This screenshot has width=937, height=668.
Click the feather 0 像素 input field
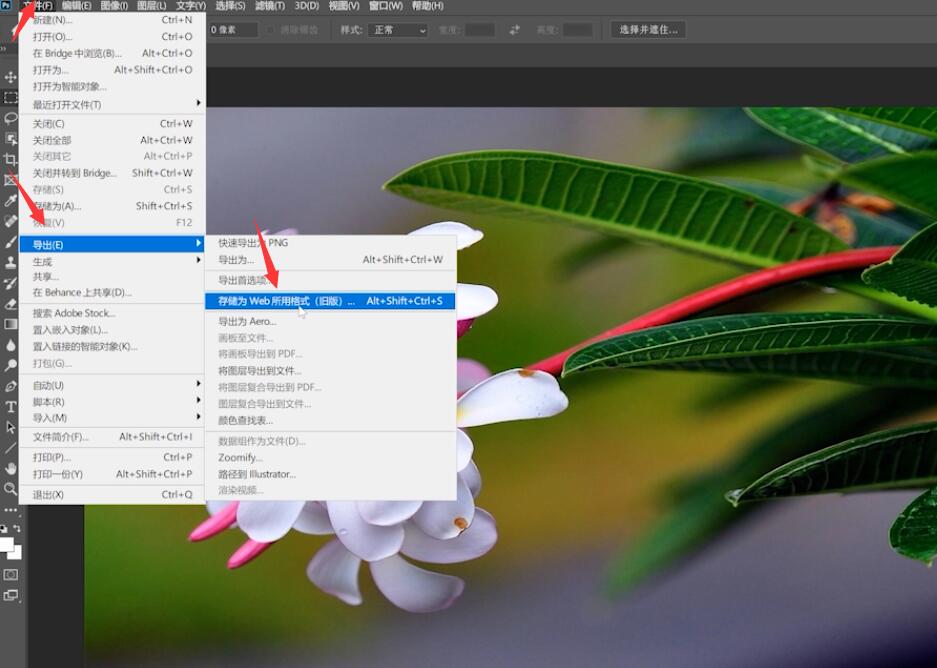[x=232, y=30]
